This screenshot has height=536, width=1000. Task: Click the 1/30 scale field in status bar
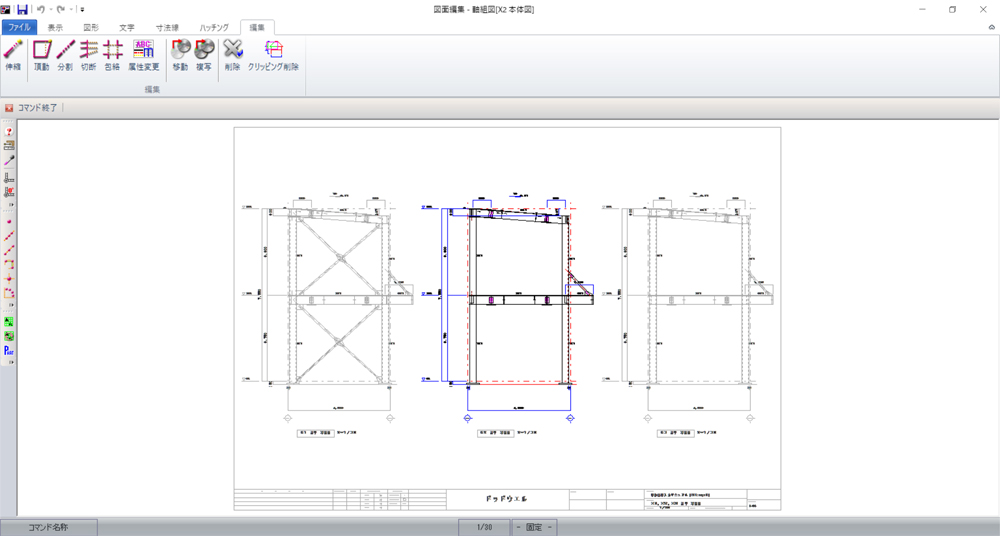[x=484, y=527]
